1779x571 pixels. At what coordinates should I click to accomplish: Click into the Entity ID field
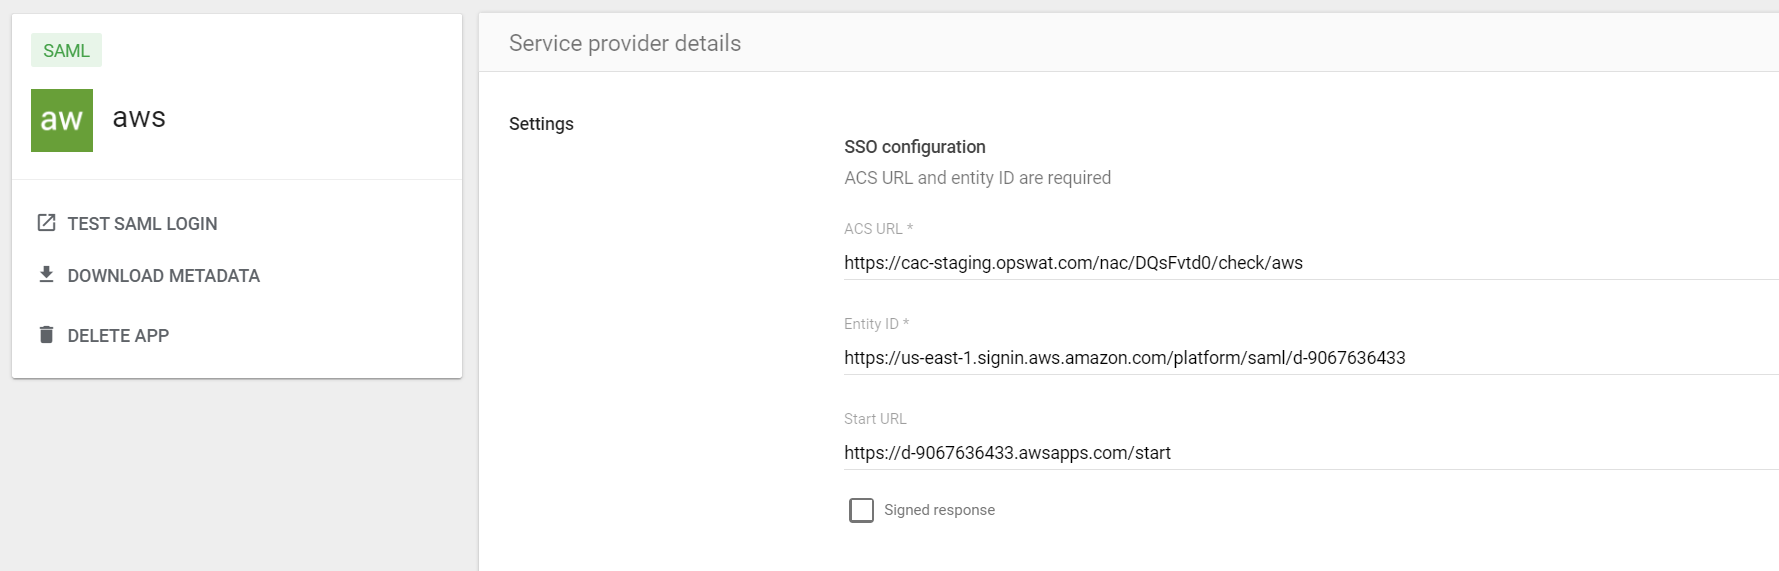coord(1300,358)
